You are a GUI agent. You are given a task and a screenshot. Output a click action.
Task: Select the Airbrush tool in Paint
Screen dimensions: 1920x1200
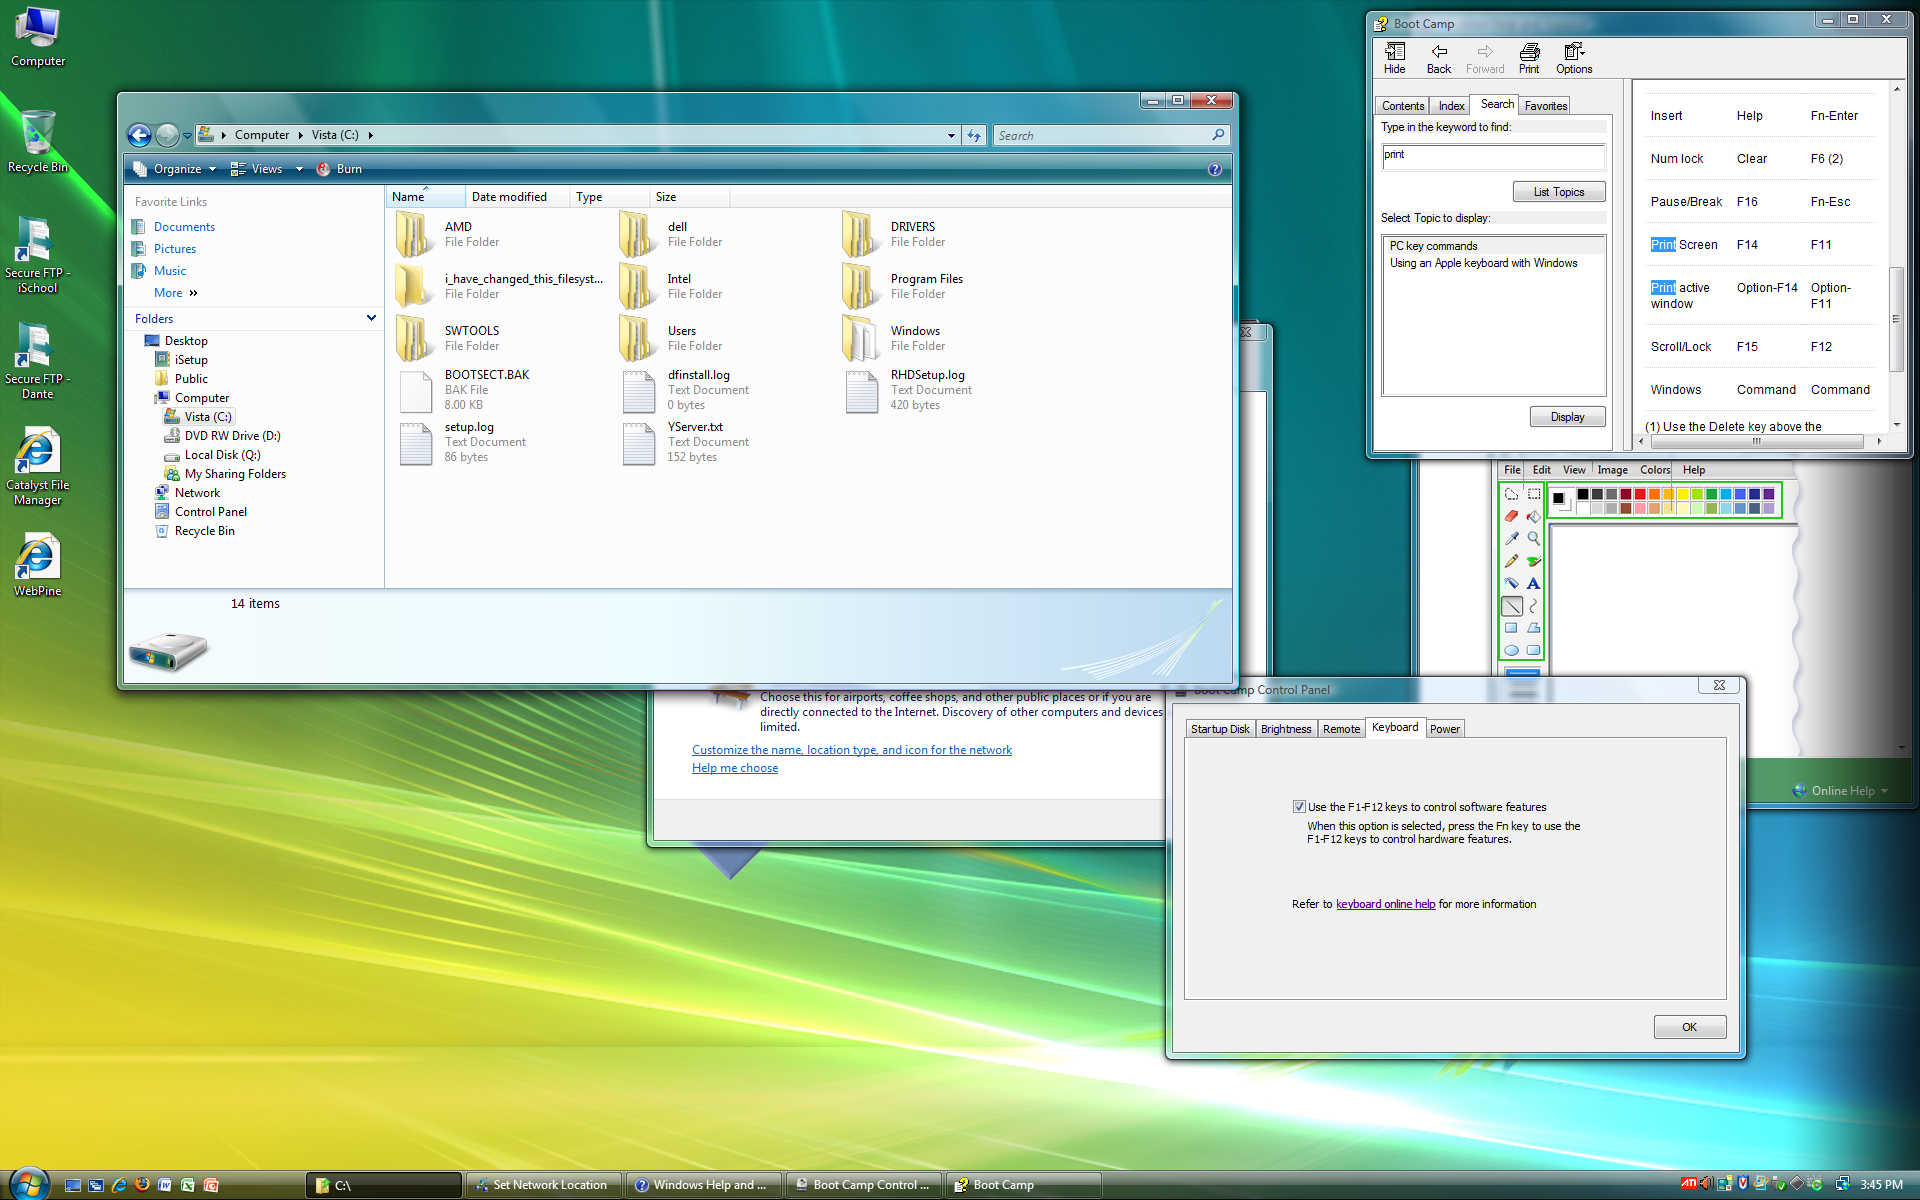(1511, 583)
